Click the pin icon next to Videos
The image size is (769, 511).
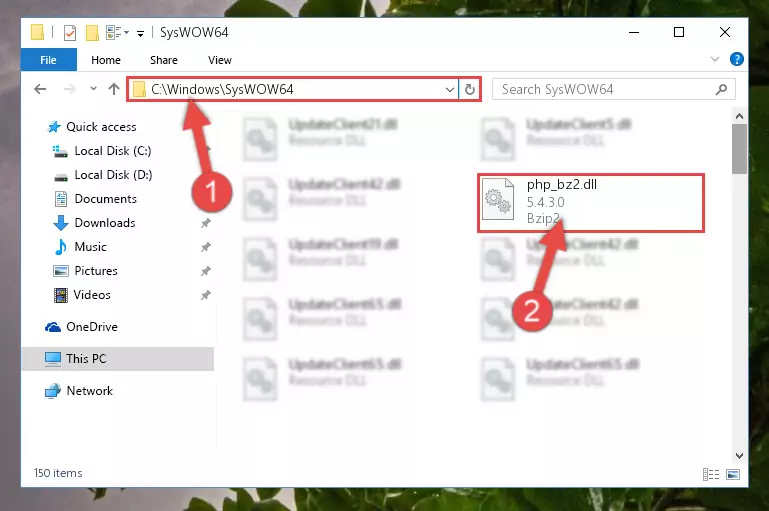[x=205, y=295]
